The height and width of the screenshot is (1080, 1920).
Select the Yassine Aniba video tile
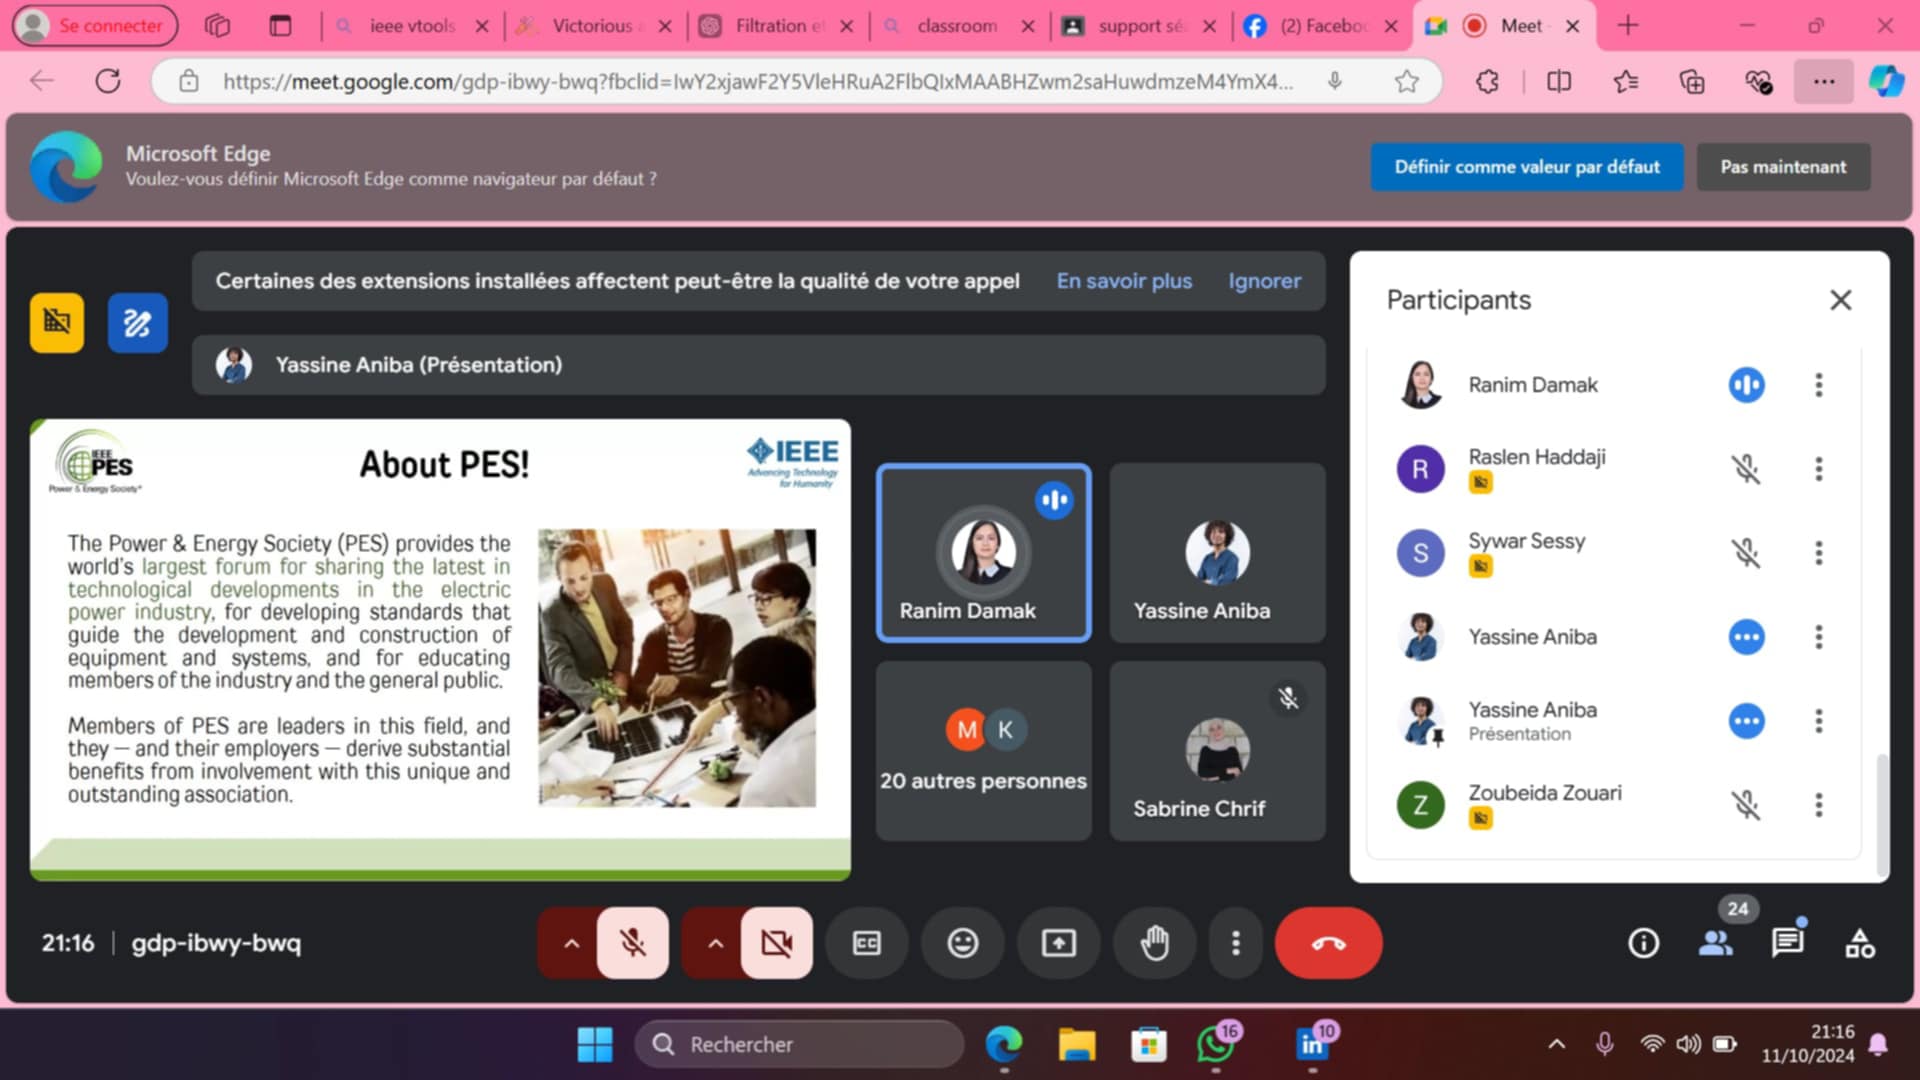(1217, 553)
